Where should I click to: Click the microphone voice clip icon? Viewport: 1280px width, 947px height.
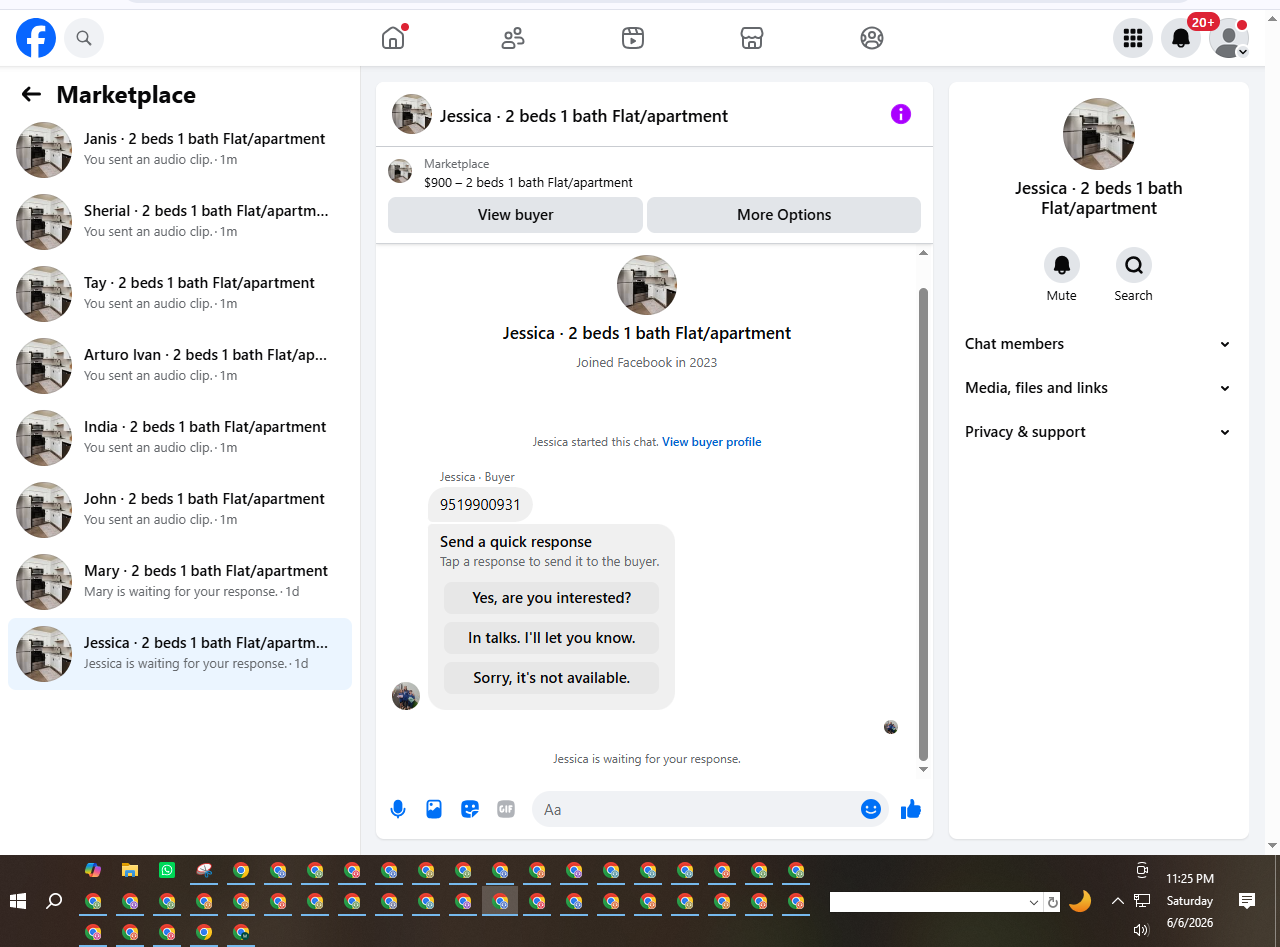398,809
